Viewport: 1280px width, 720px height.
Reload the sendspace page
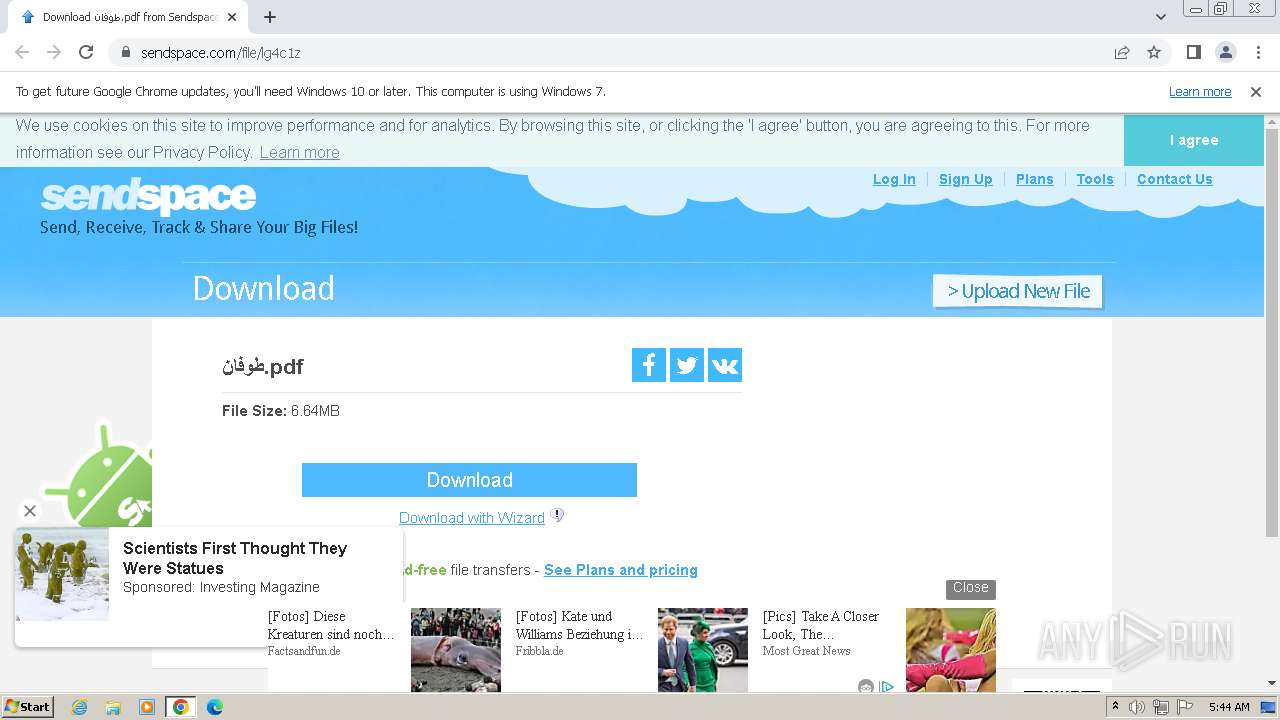coord(86,52)
